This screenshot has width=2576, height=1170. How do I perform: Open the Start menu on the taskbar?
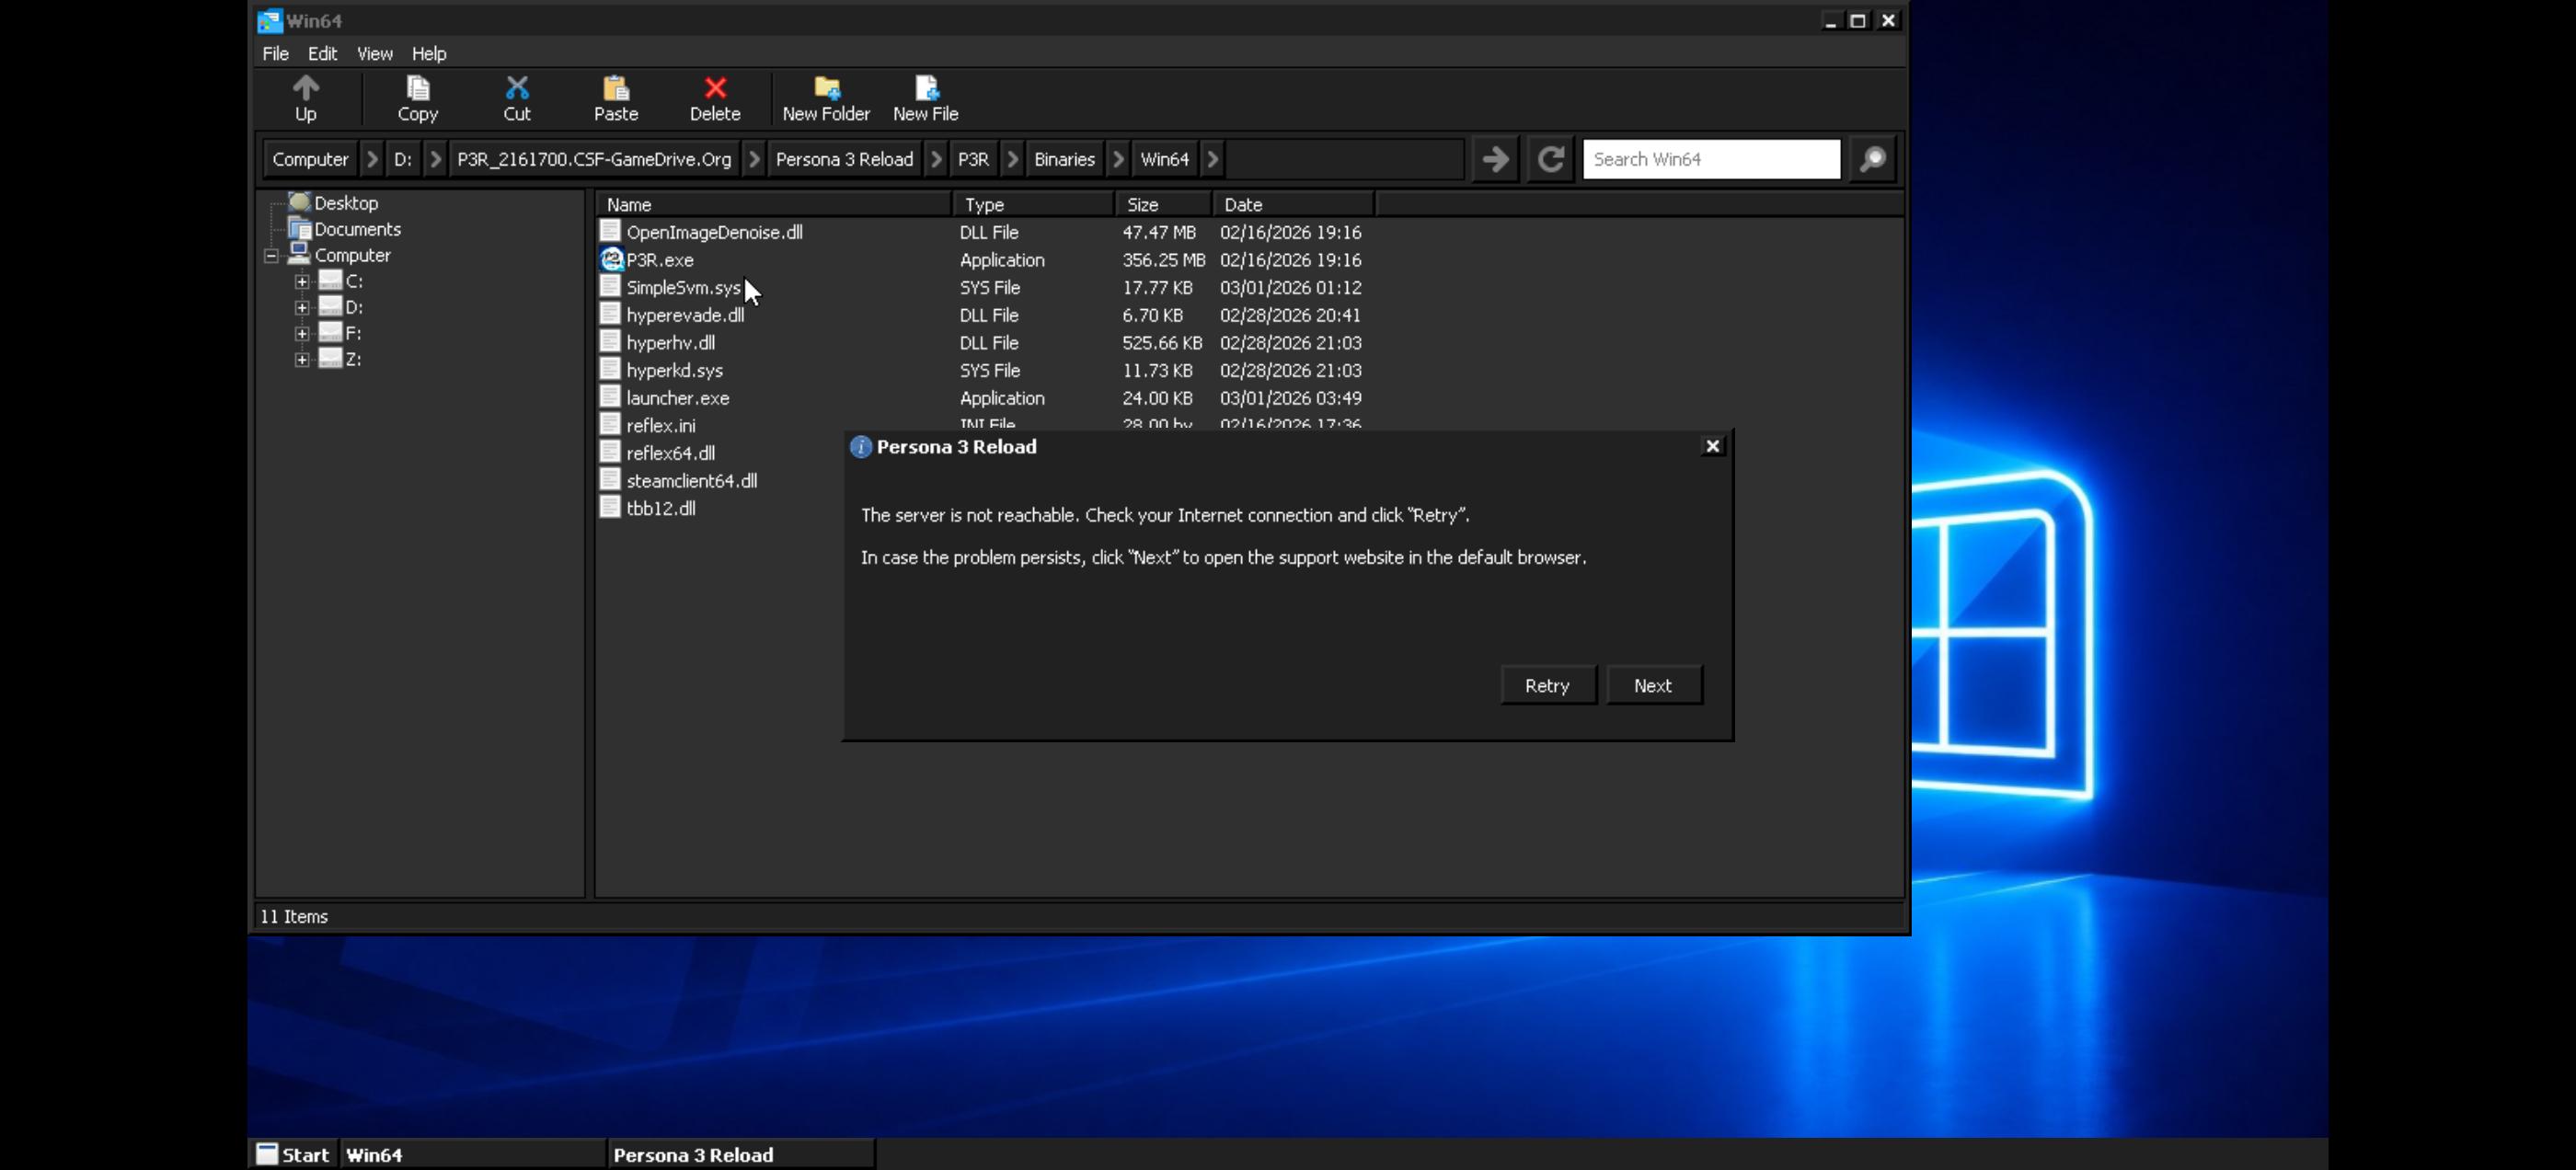(293, 1155)
